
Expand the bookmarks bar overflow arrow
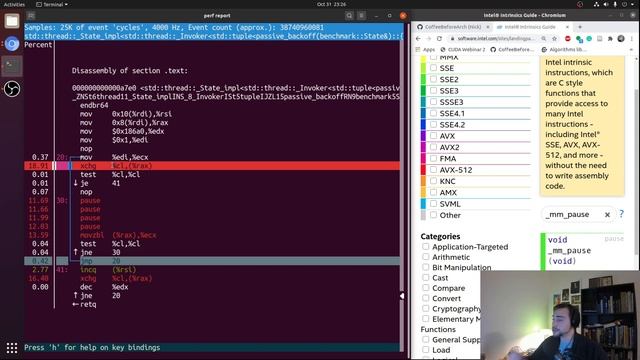click(631, 49)
